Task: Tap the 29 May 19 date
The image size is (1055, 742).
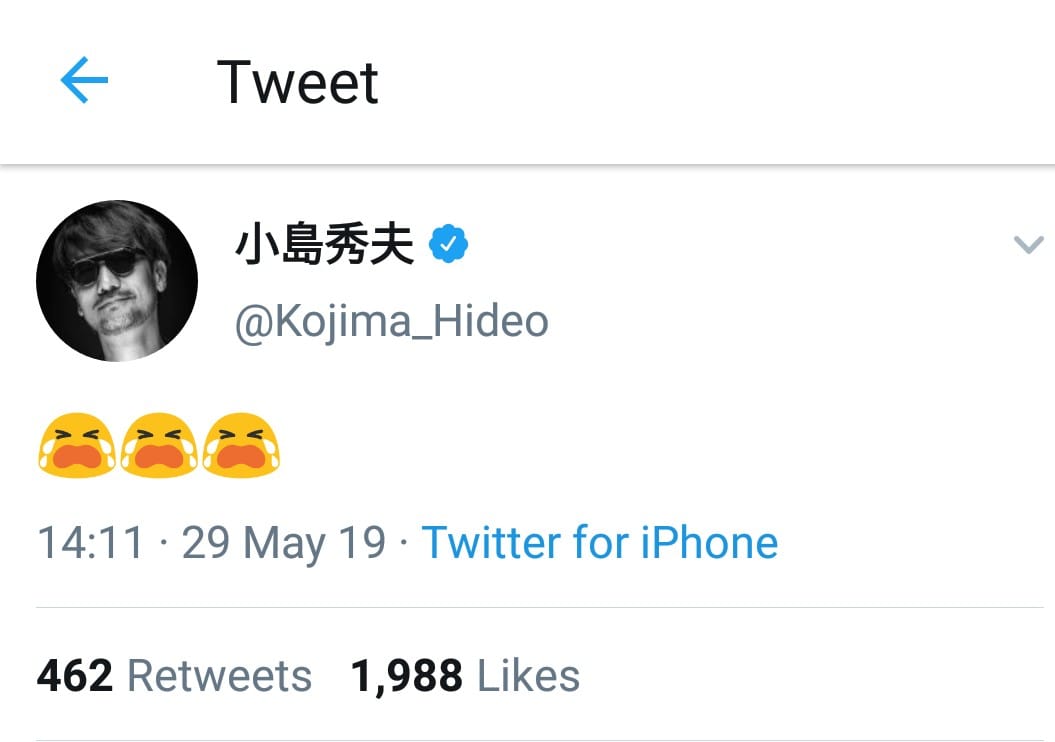Action: coord(284,543)
